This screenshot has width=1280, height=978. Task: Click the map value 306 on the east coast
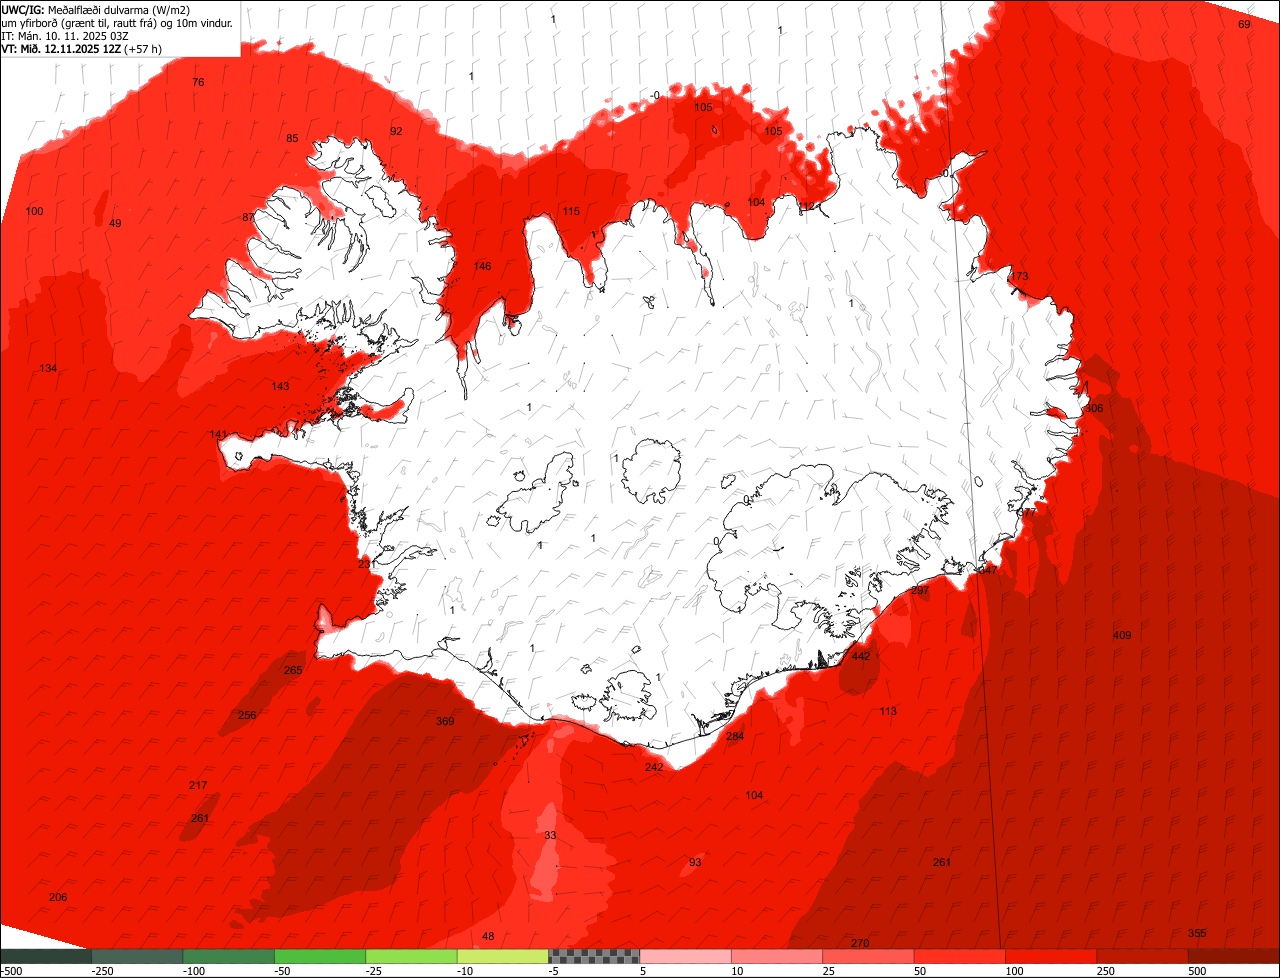[1095, 408]
